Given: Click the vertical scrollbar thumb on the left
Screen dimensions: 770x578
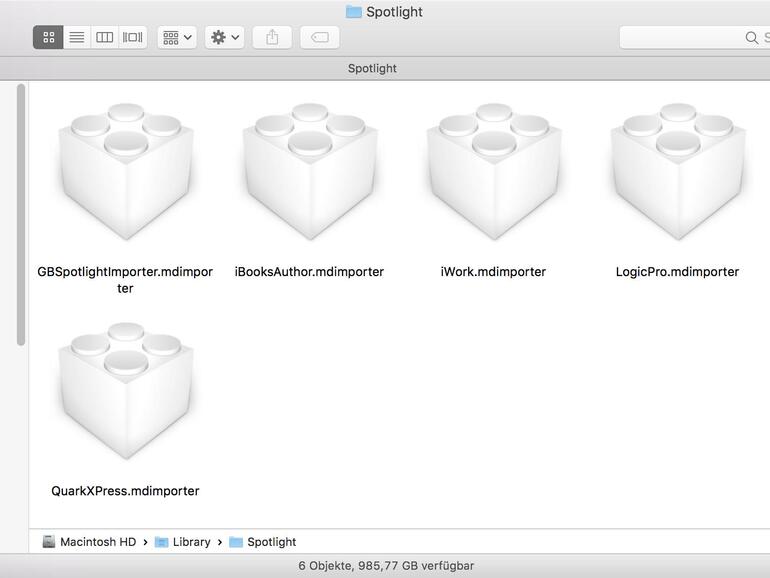Looking at the screenshot, I should [x=21, y=215].
